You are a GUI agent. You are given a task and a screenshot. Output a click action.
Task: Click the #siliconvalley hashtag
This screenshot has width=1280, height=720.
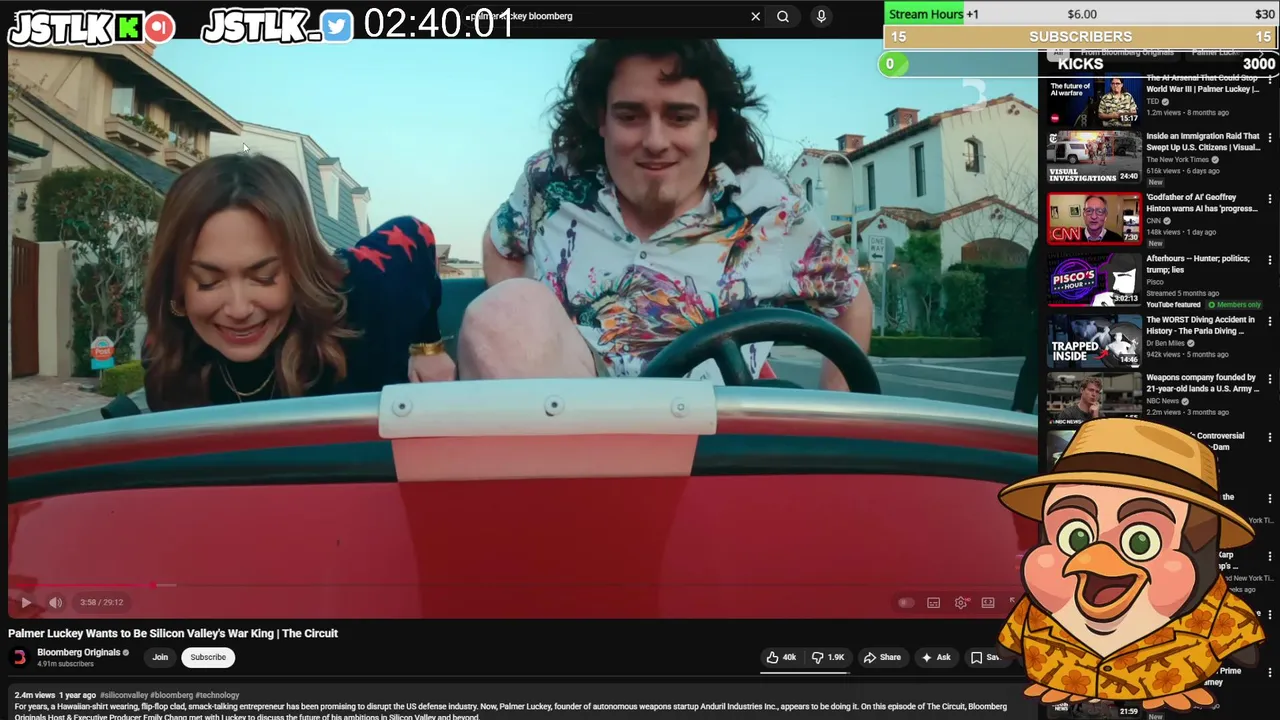pos(125,695)
